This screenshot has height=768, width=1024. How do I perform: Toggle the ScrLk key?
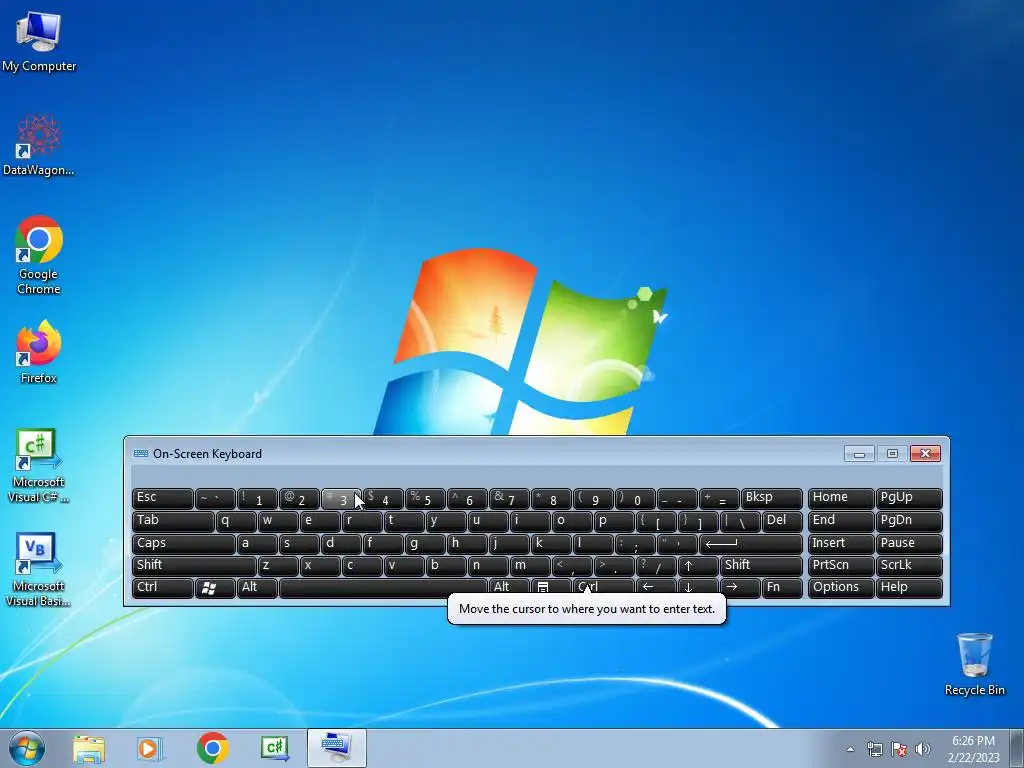[x=908, y=566]
